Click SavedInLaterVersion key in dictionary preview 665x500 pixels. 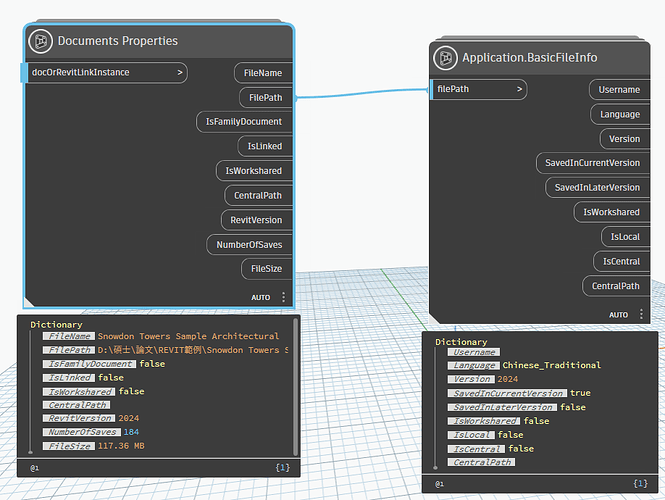pos(503,408)
